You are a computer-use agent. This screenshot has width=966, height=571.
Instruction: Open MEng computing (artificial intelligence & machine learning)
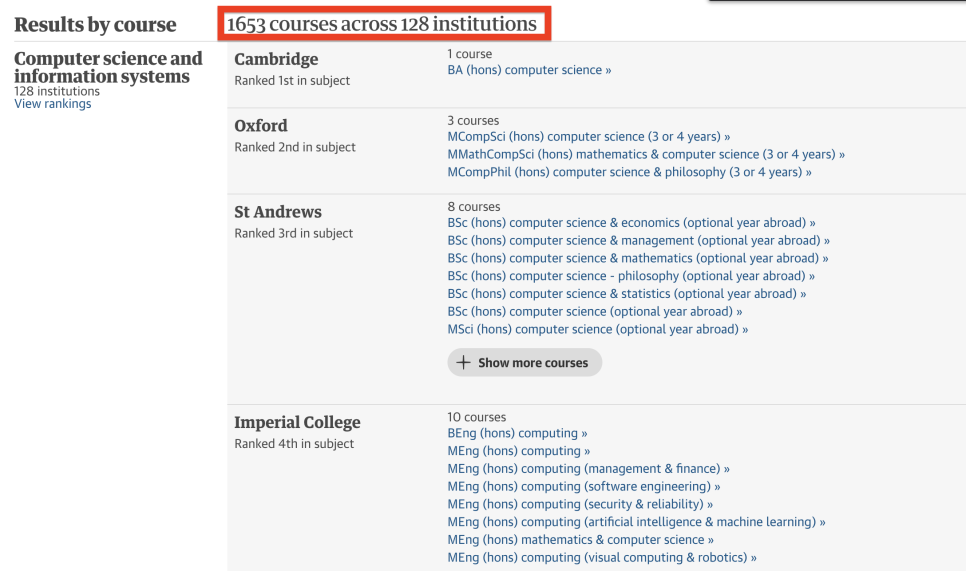click(x=636, y=523)
